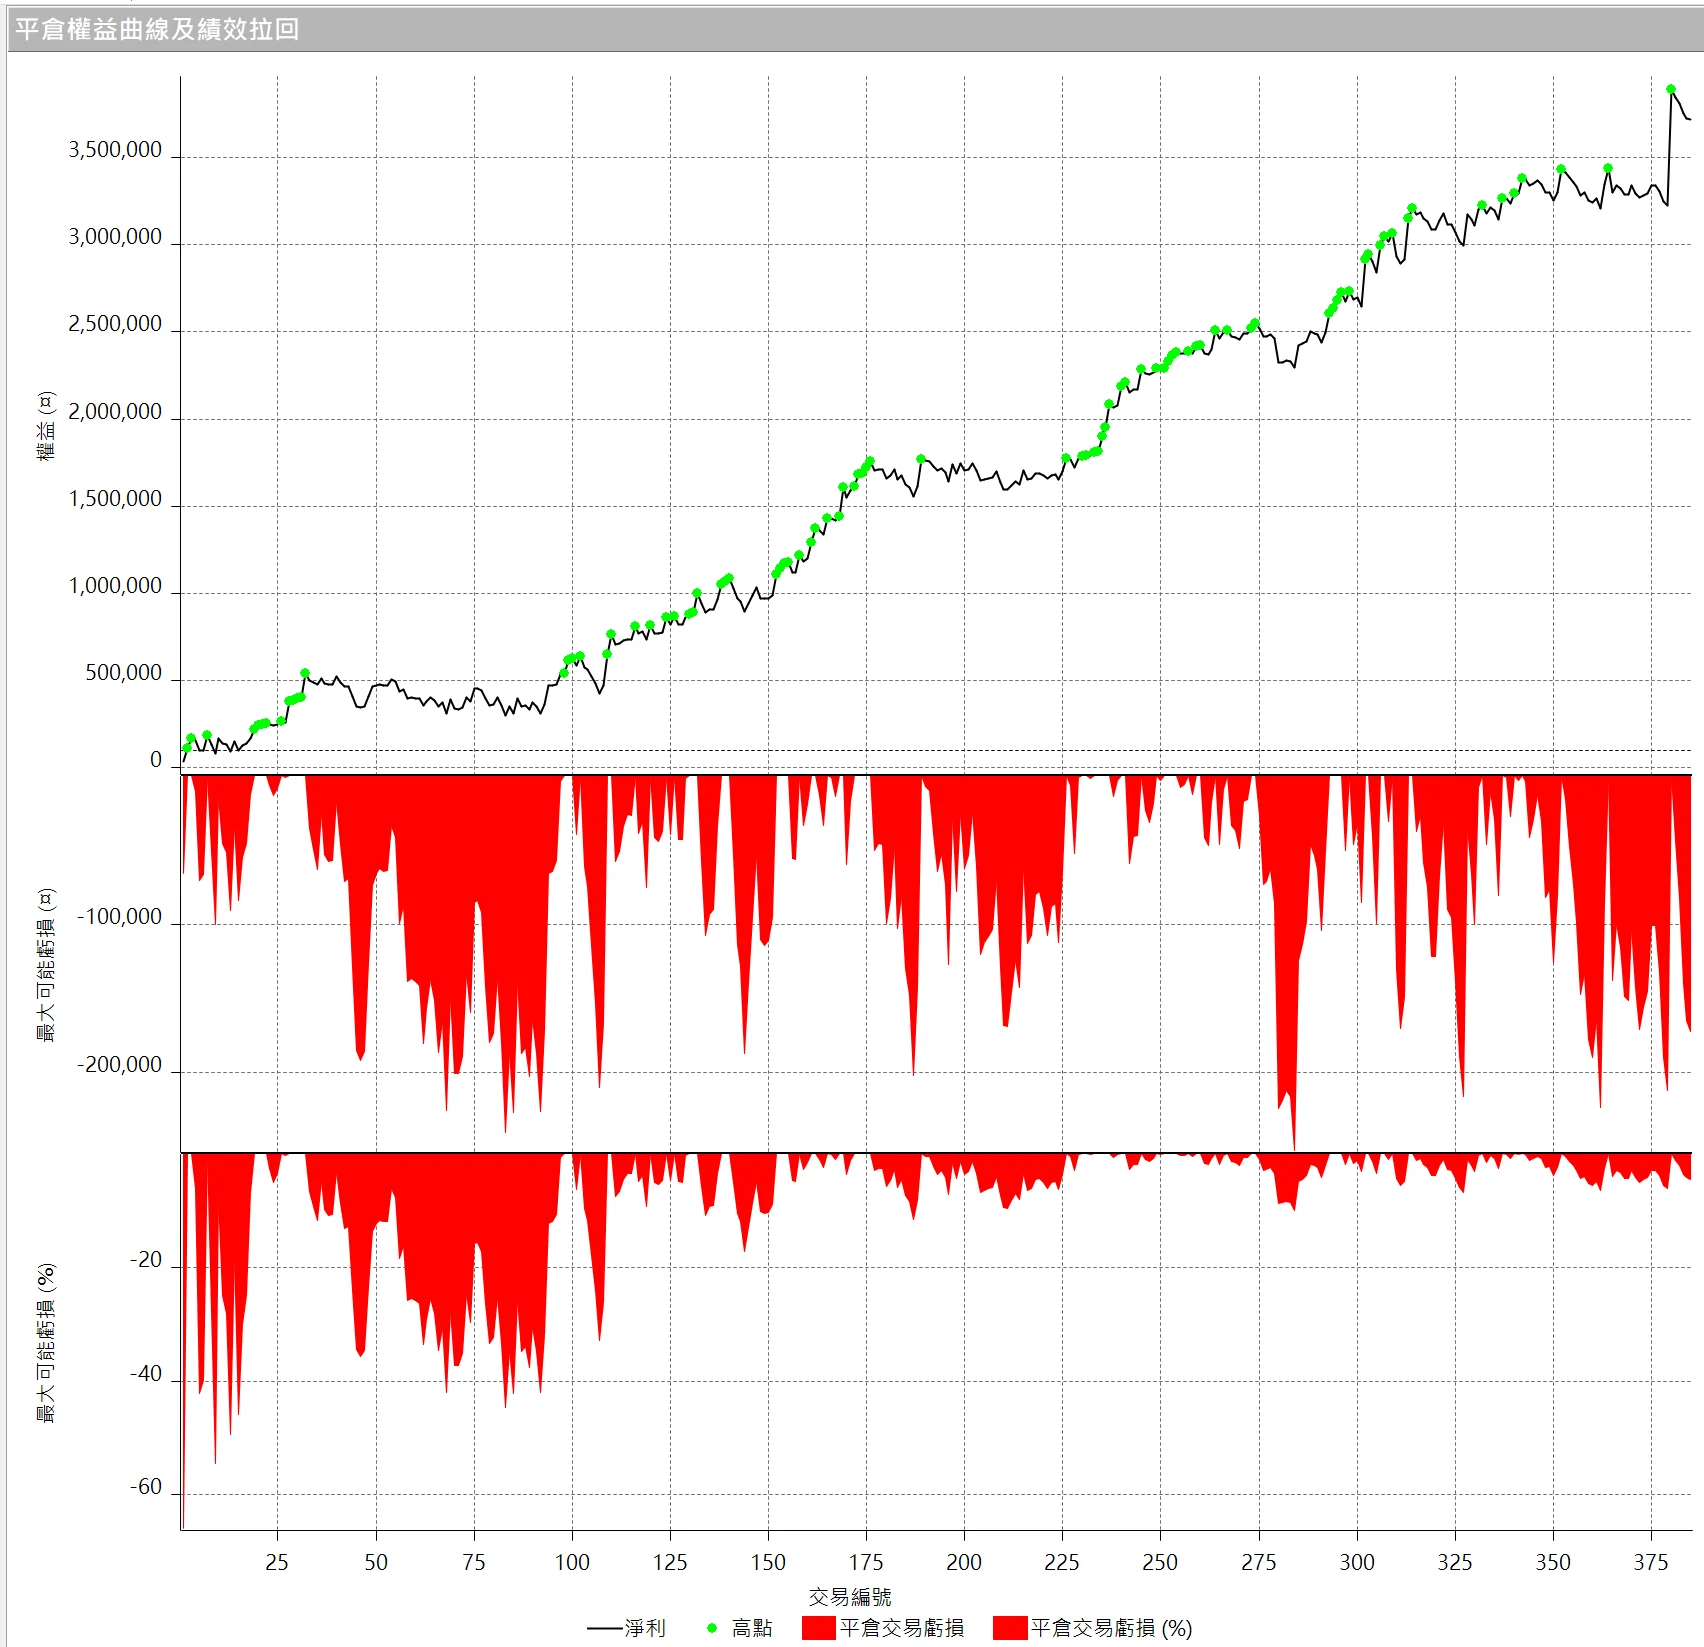Click the x-axis tick label 325
This screenshot has height=1647, width=1704.
click(1455, 1562)
